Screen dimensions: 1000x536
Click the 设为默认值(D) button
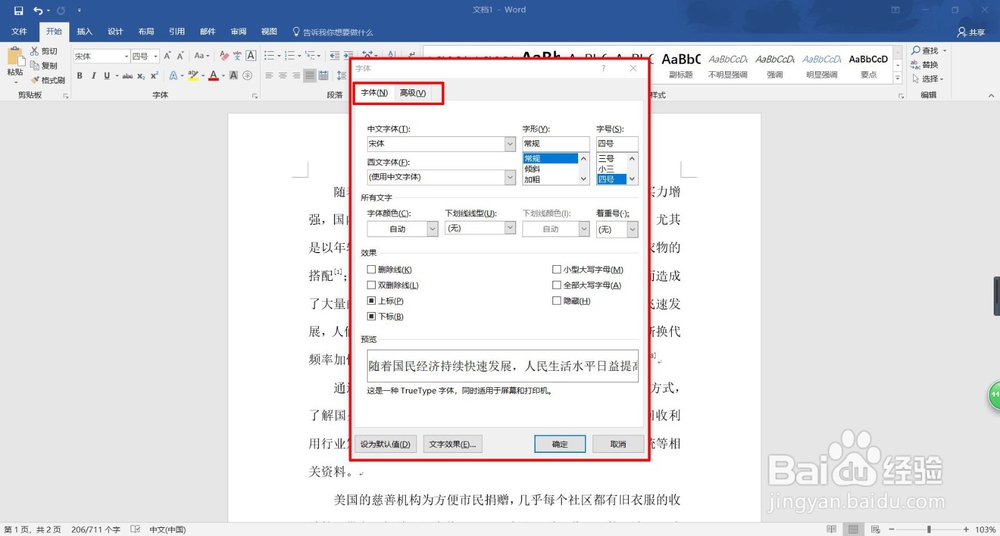pos(386,444)
